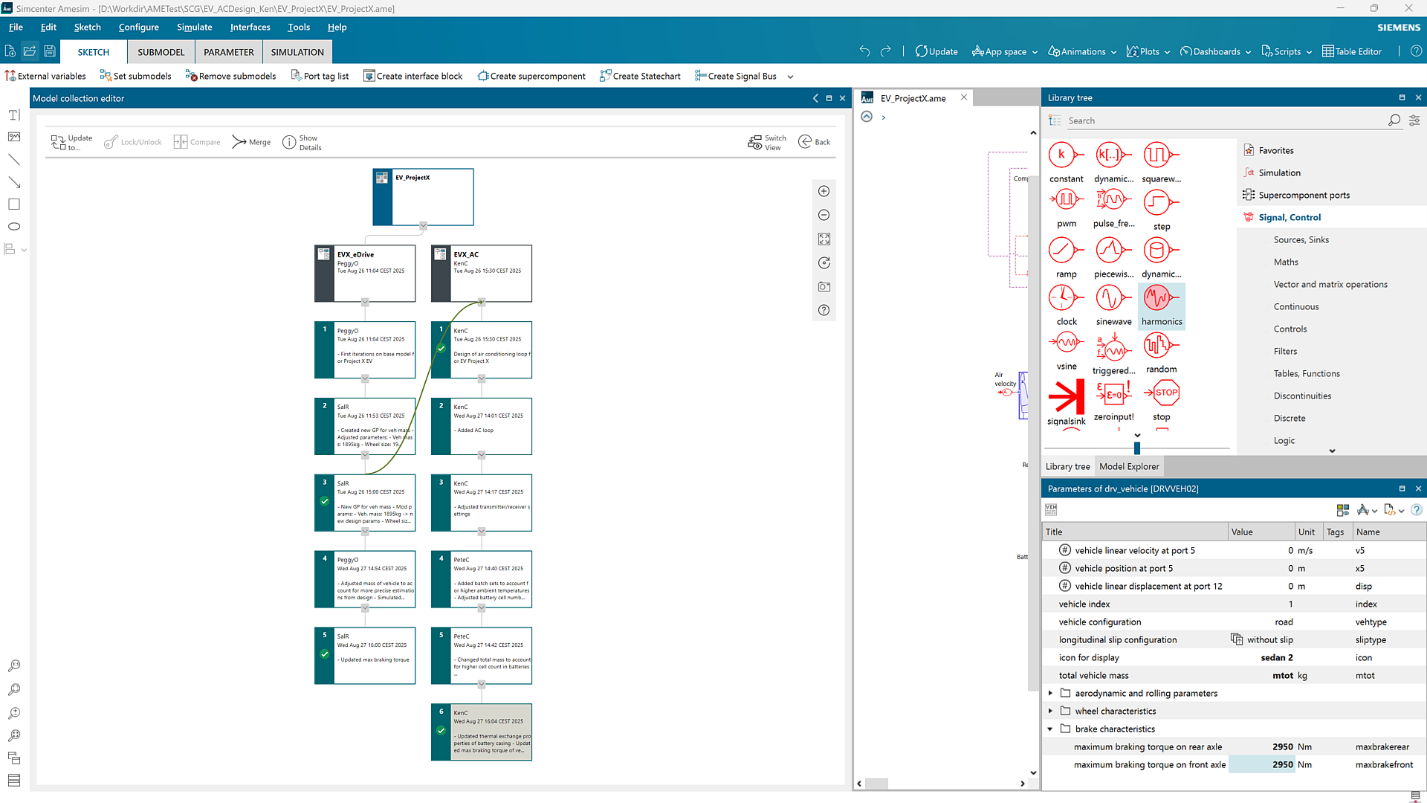
Task: Zoom in on the model collection graph
Action: [x=824, y=191]
